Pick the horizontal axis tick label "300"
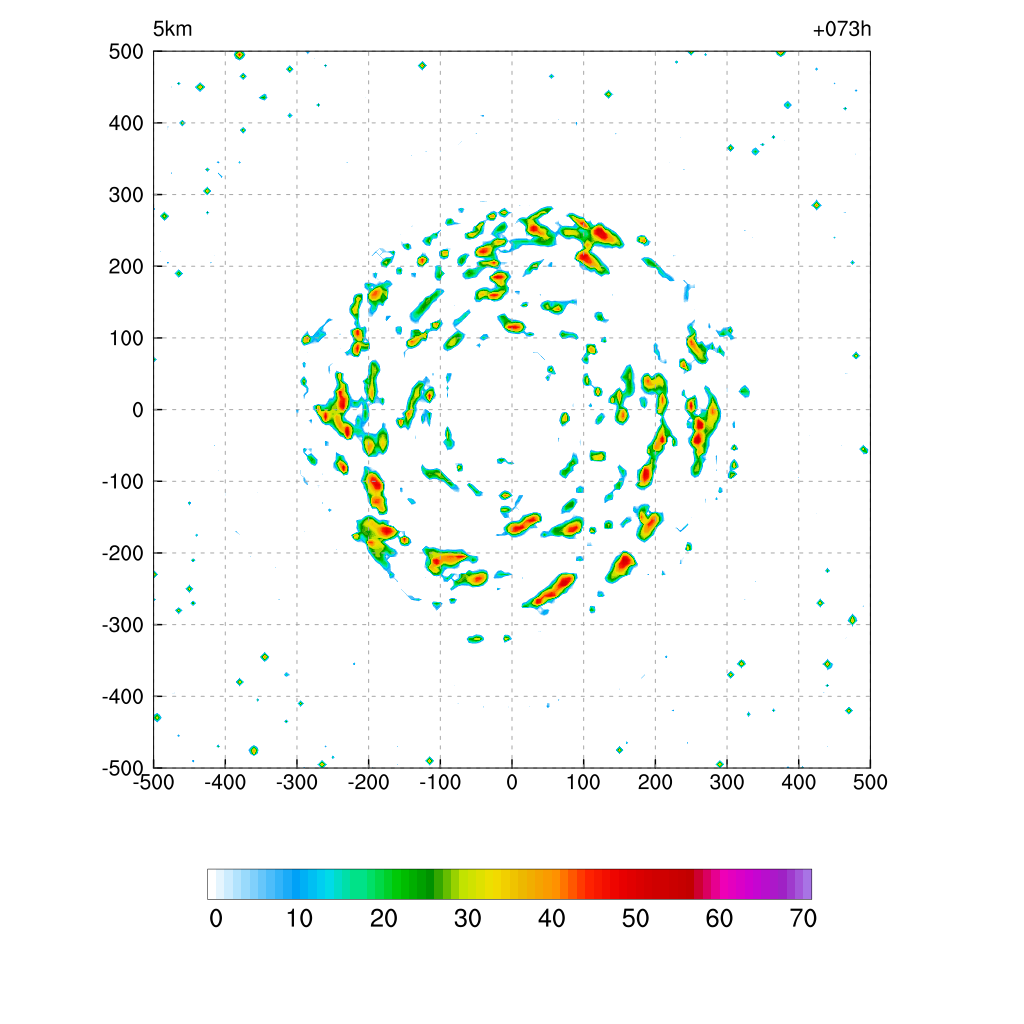Viewport: 1024px width, 1024px height. (x=727, y=782)
